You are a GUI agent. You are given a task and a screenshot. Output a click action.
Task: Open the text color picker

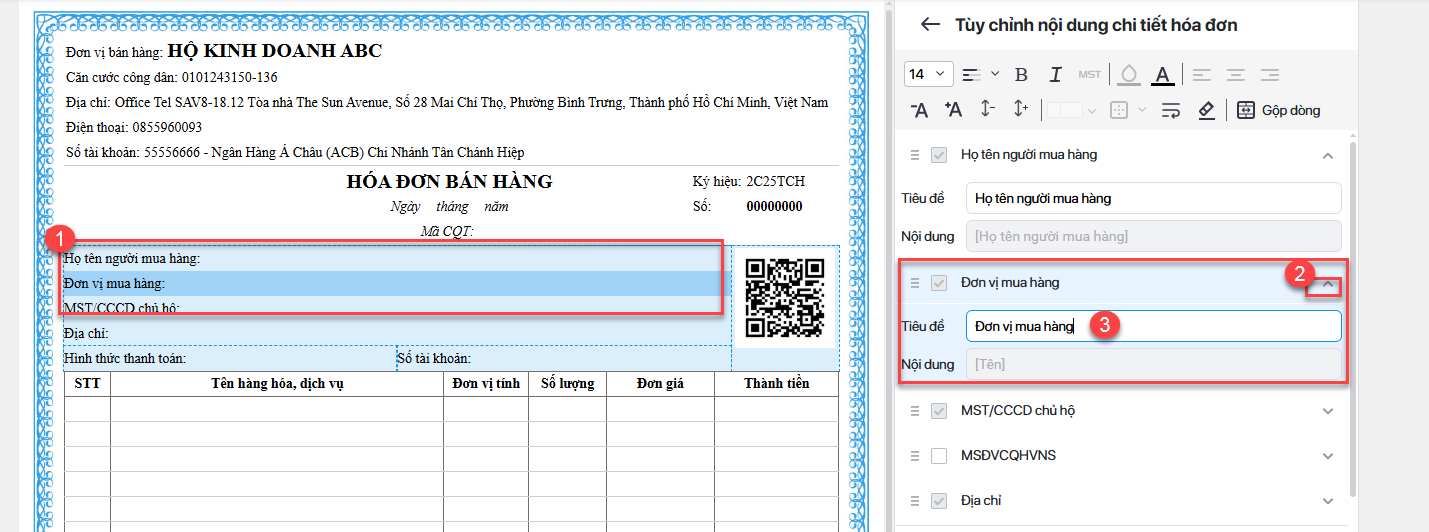point(1161,75)
